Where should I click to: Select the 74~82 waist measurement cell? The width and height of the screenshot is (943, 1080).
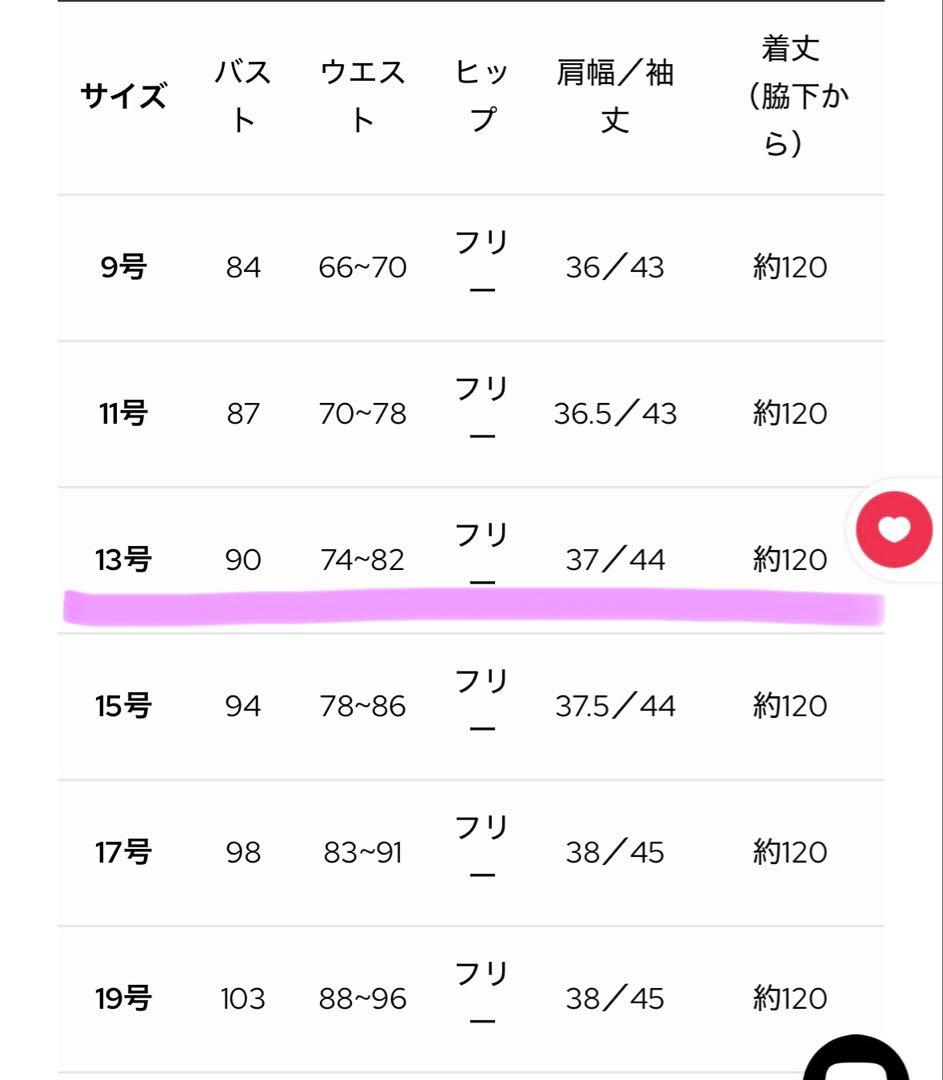(x=362, y=560)
